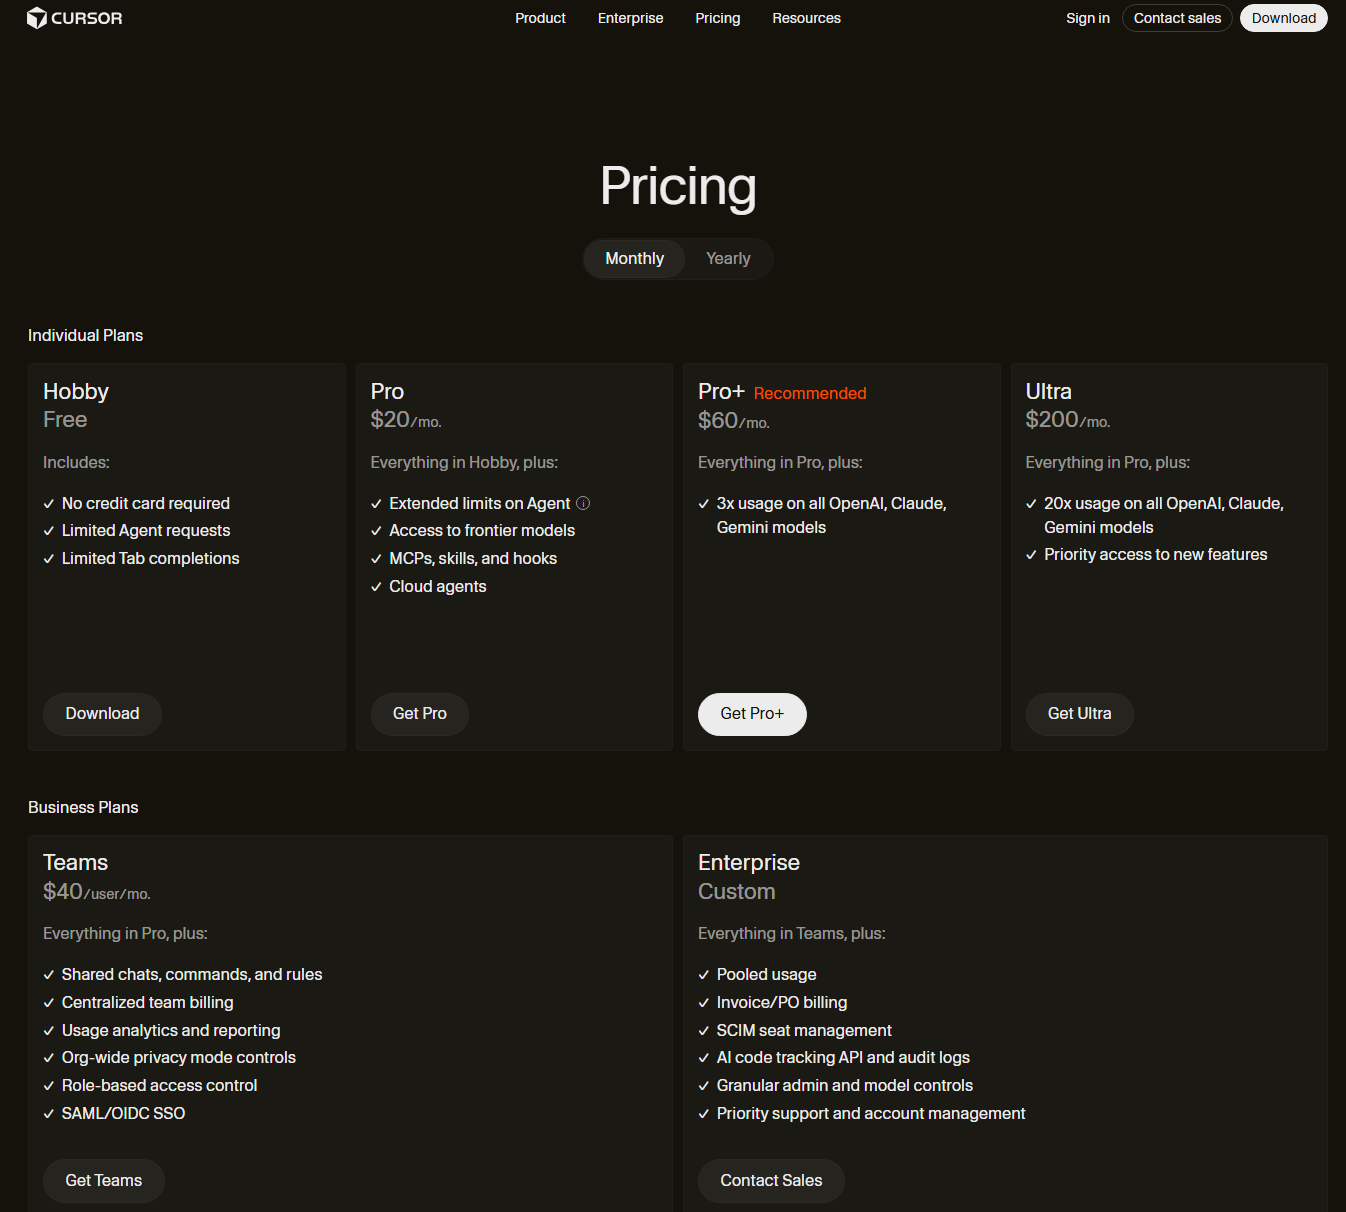
Task: Click the info icon beside Extended limits on Agent
Action: pos(583,503)
